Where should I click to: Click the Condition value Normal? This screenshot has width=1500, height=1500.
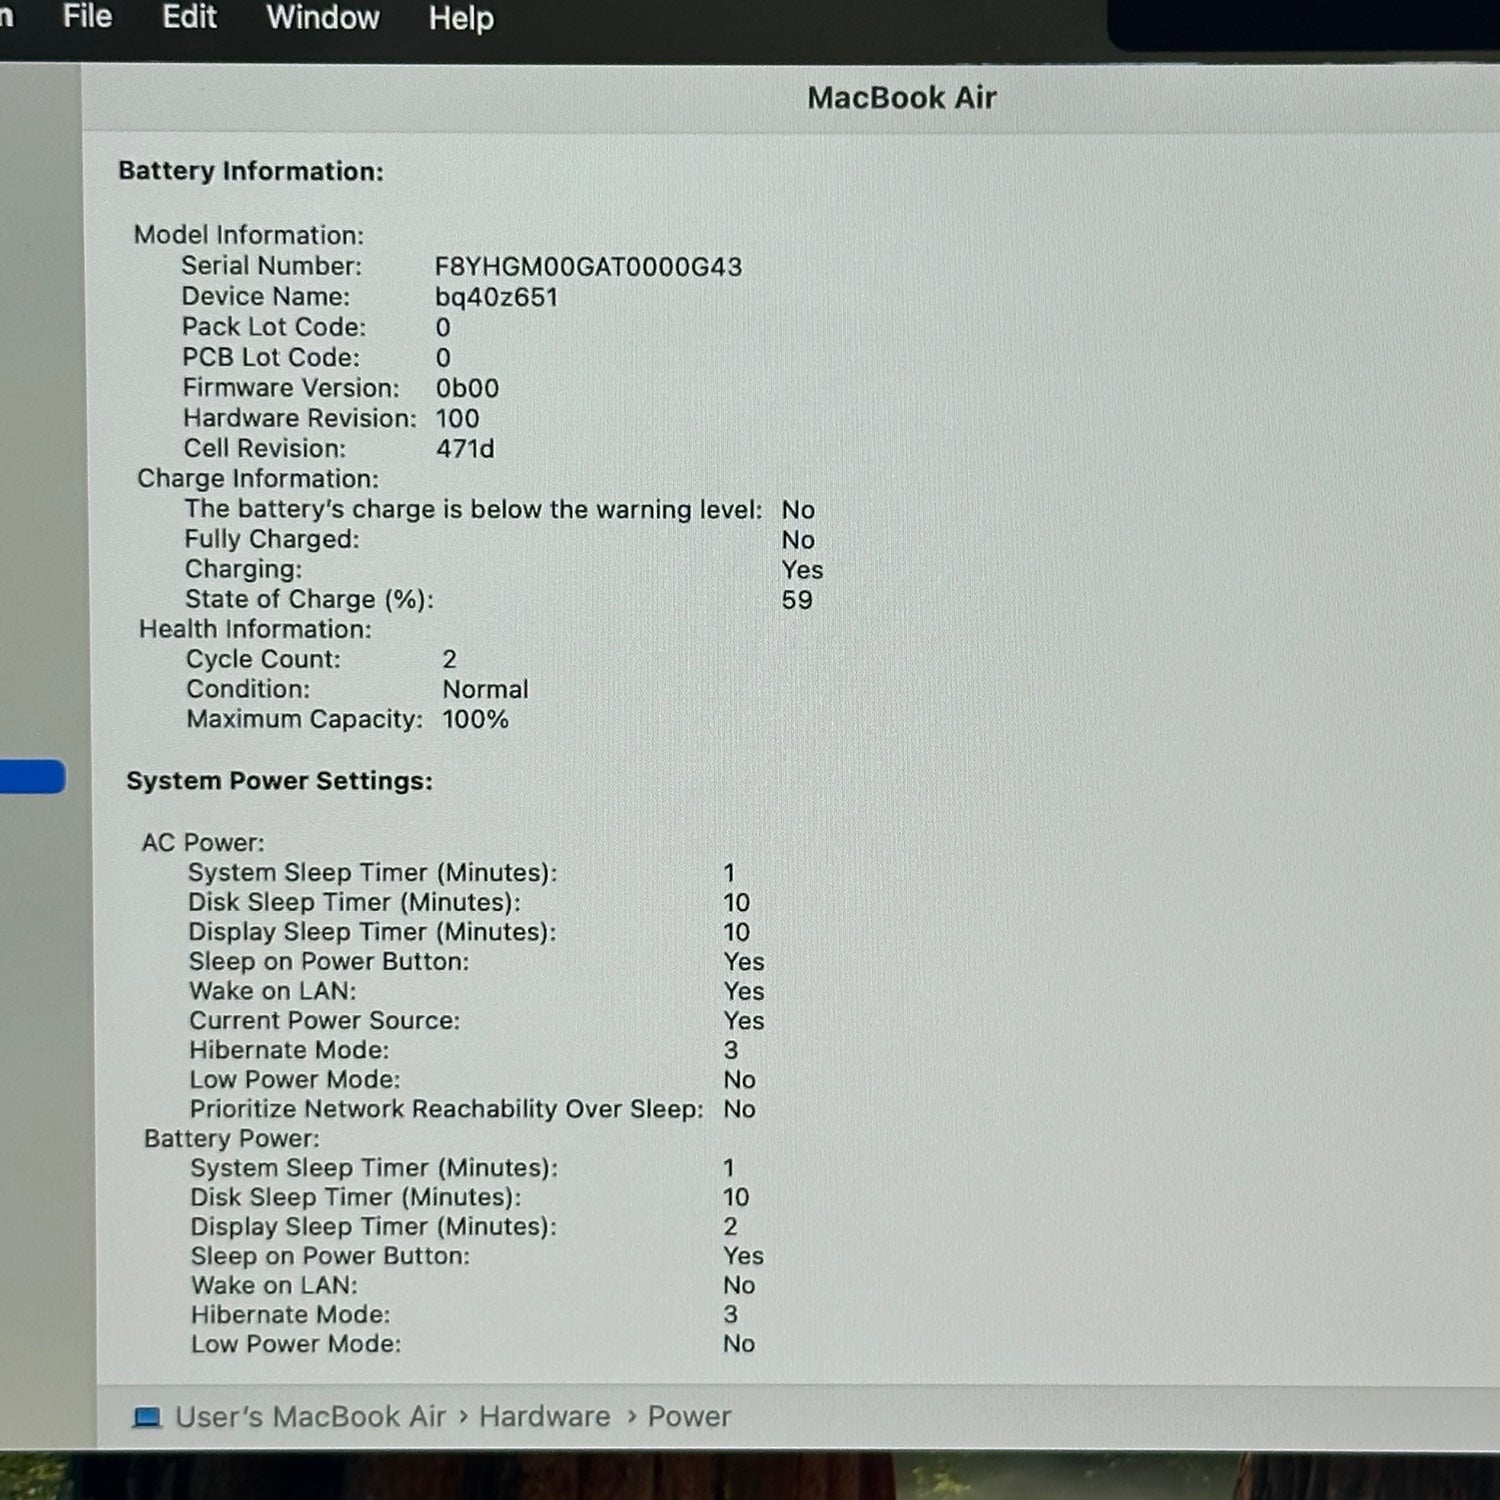tap(485, 689)
